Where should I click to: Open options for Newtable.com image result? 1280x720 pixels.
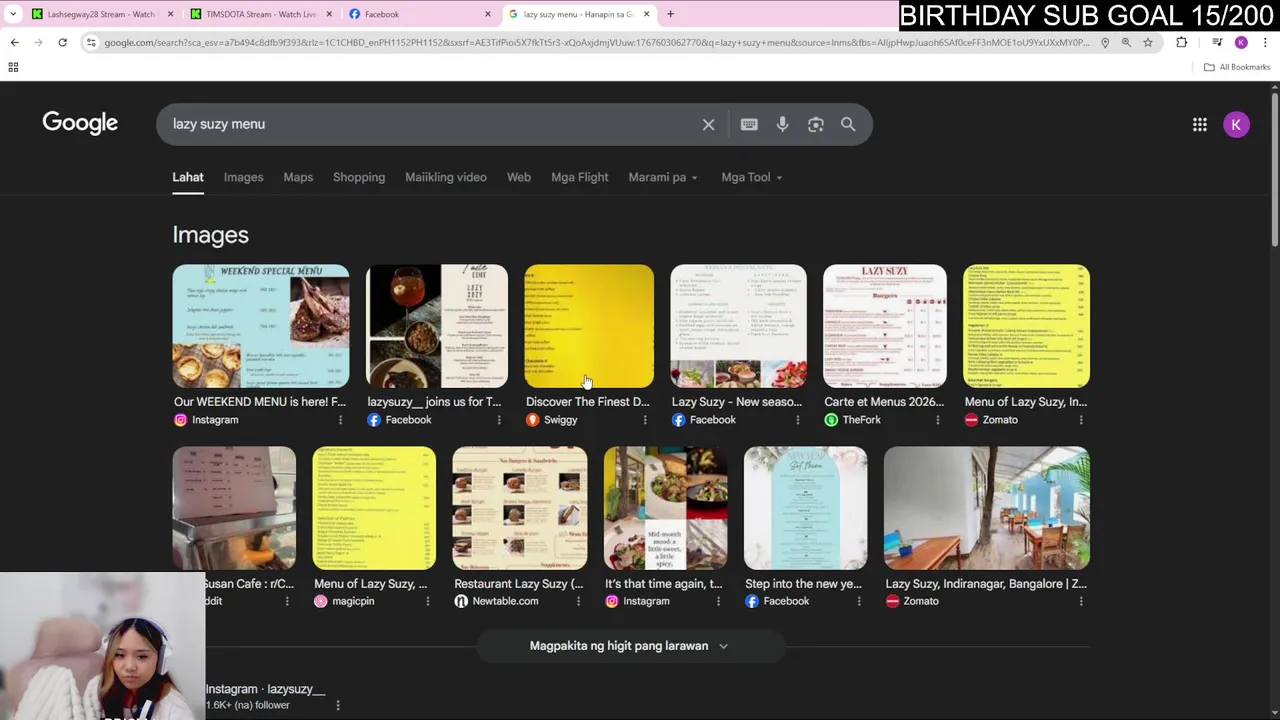tap(578, 601)
